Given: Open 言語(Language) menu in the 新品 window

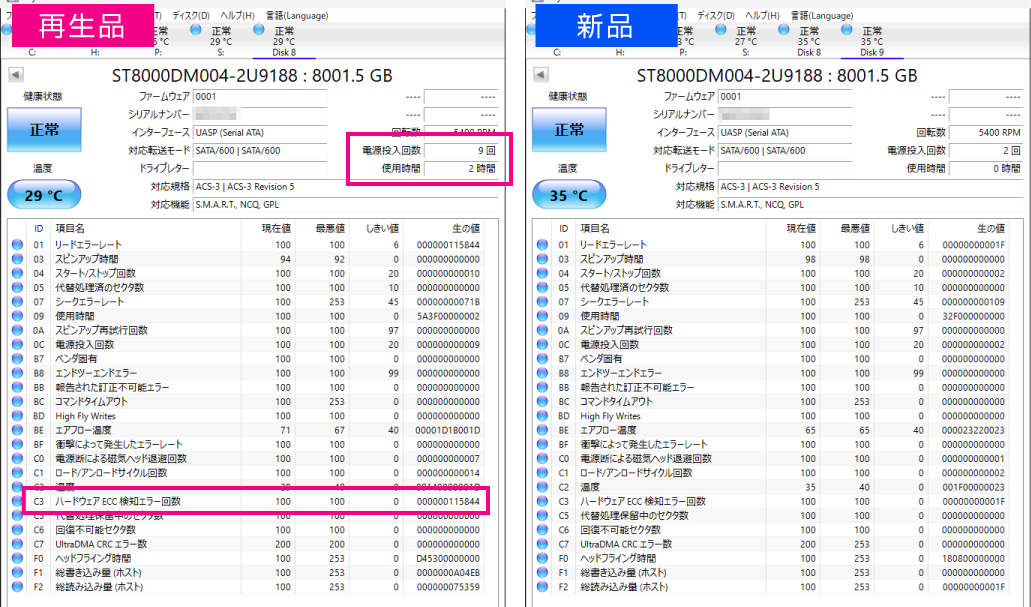Looking at the screenshot, I should pos(822,15).
